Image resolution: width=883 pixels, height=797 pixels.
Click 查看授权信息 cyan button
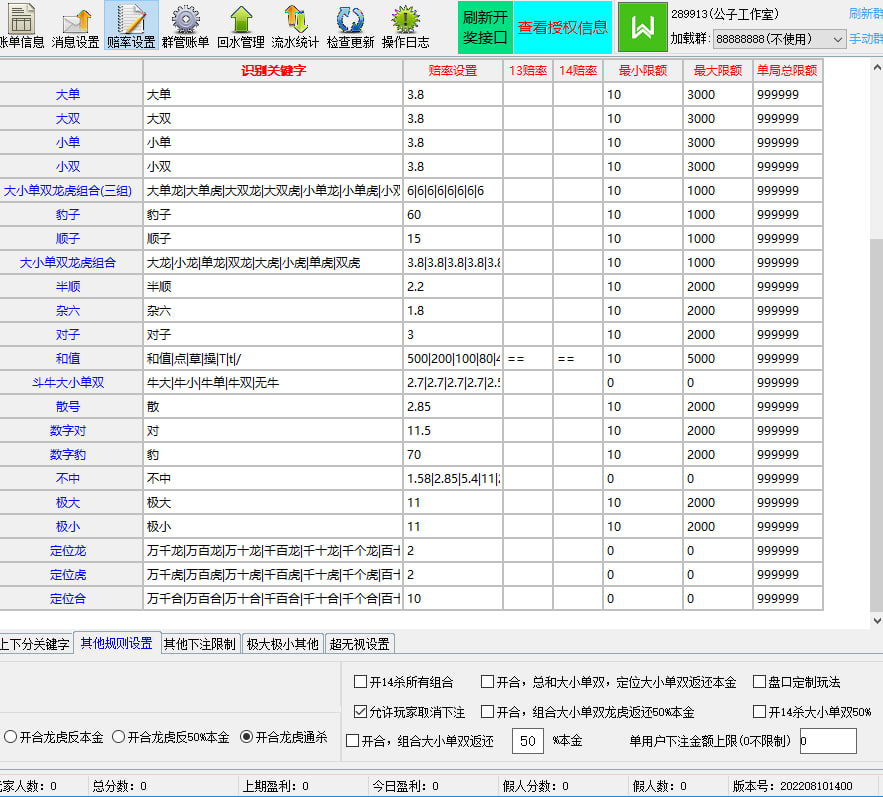[562, 27]
